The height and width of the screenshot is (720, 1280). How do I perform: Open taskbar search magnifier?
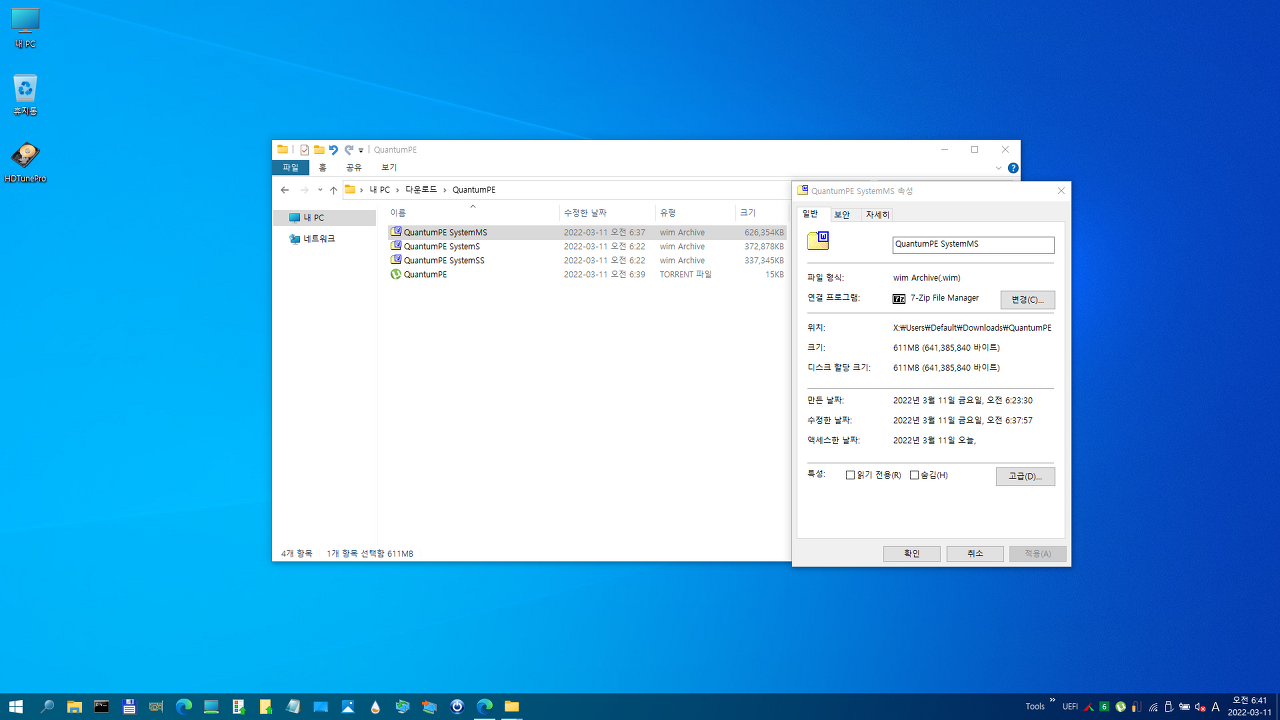pos(47,706)
